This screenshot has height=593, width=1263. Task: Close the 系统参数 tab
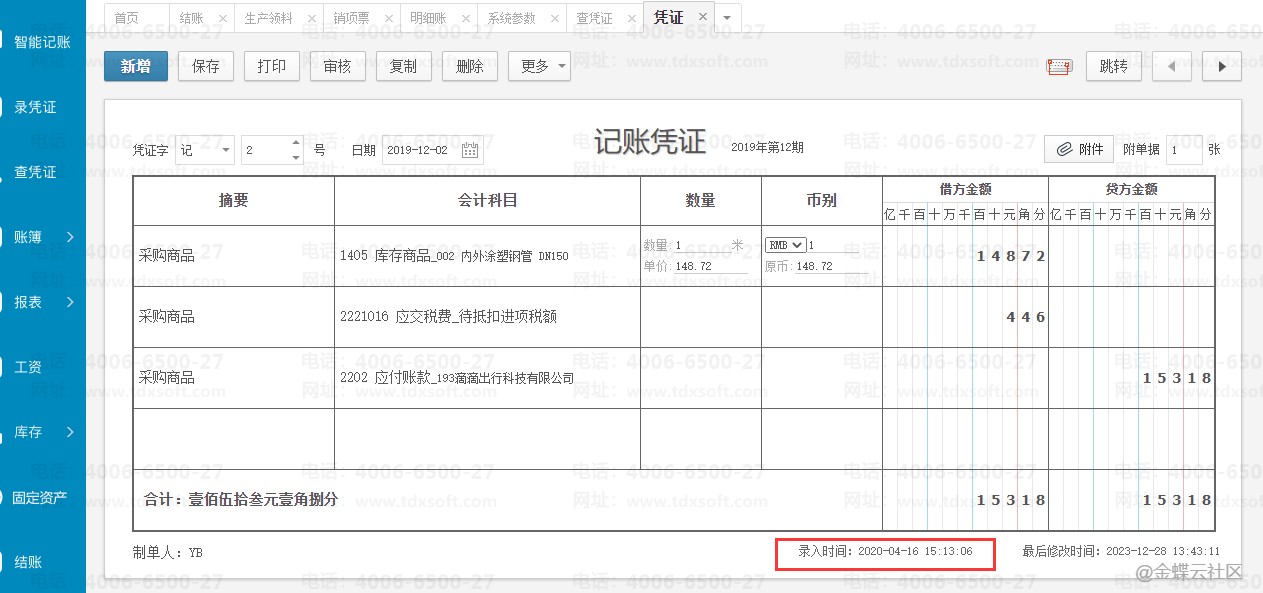pos(554,18)
